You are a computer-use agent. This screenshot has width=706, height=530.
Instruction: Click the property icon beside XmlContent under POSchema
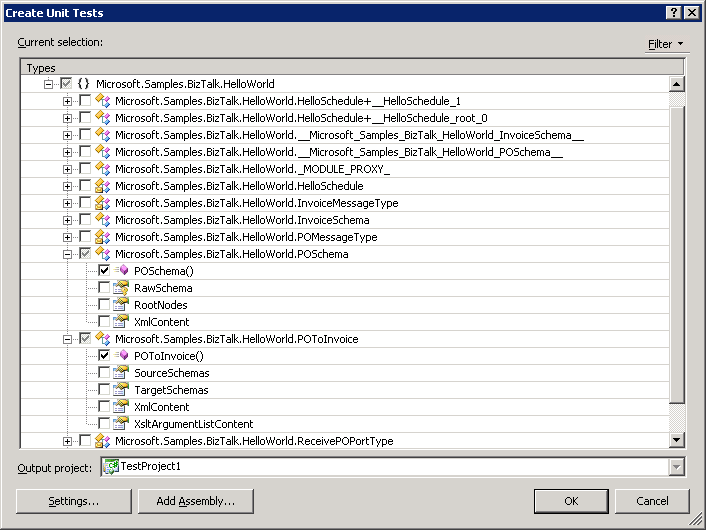[121, 322]
